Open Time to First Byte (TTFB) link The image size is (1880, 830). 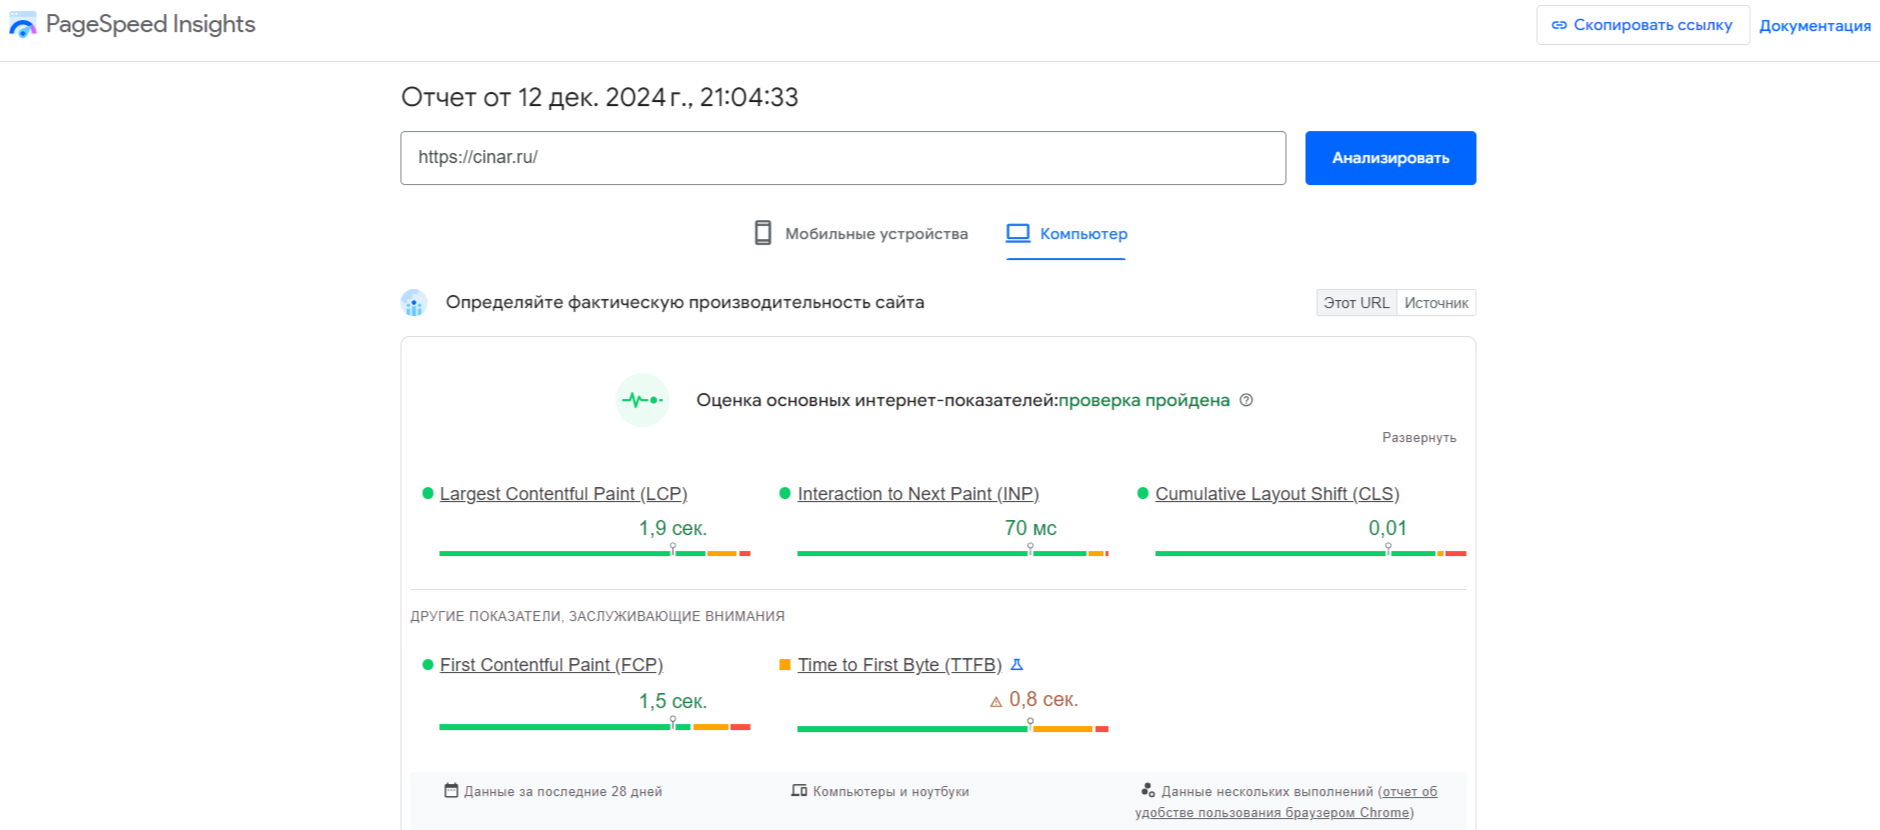pos(900,665)
